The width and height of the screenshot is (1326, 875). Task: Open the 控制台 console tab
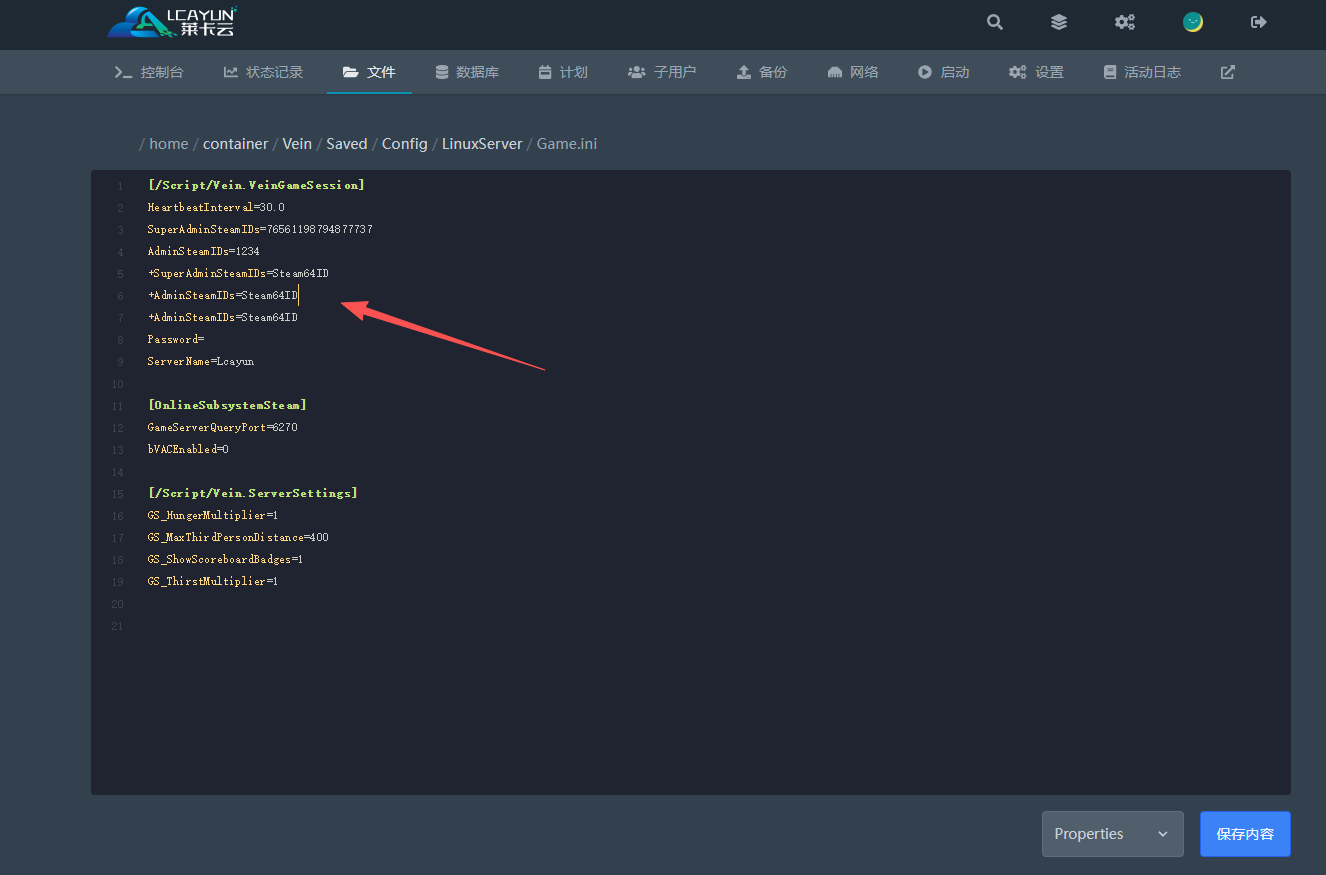click(149, 72)
